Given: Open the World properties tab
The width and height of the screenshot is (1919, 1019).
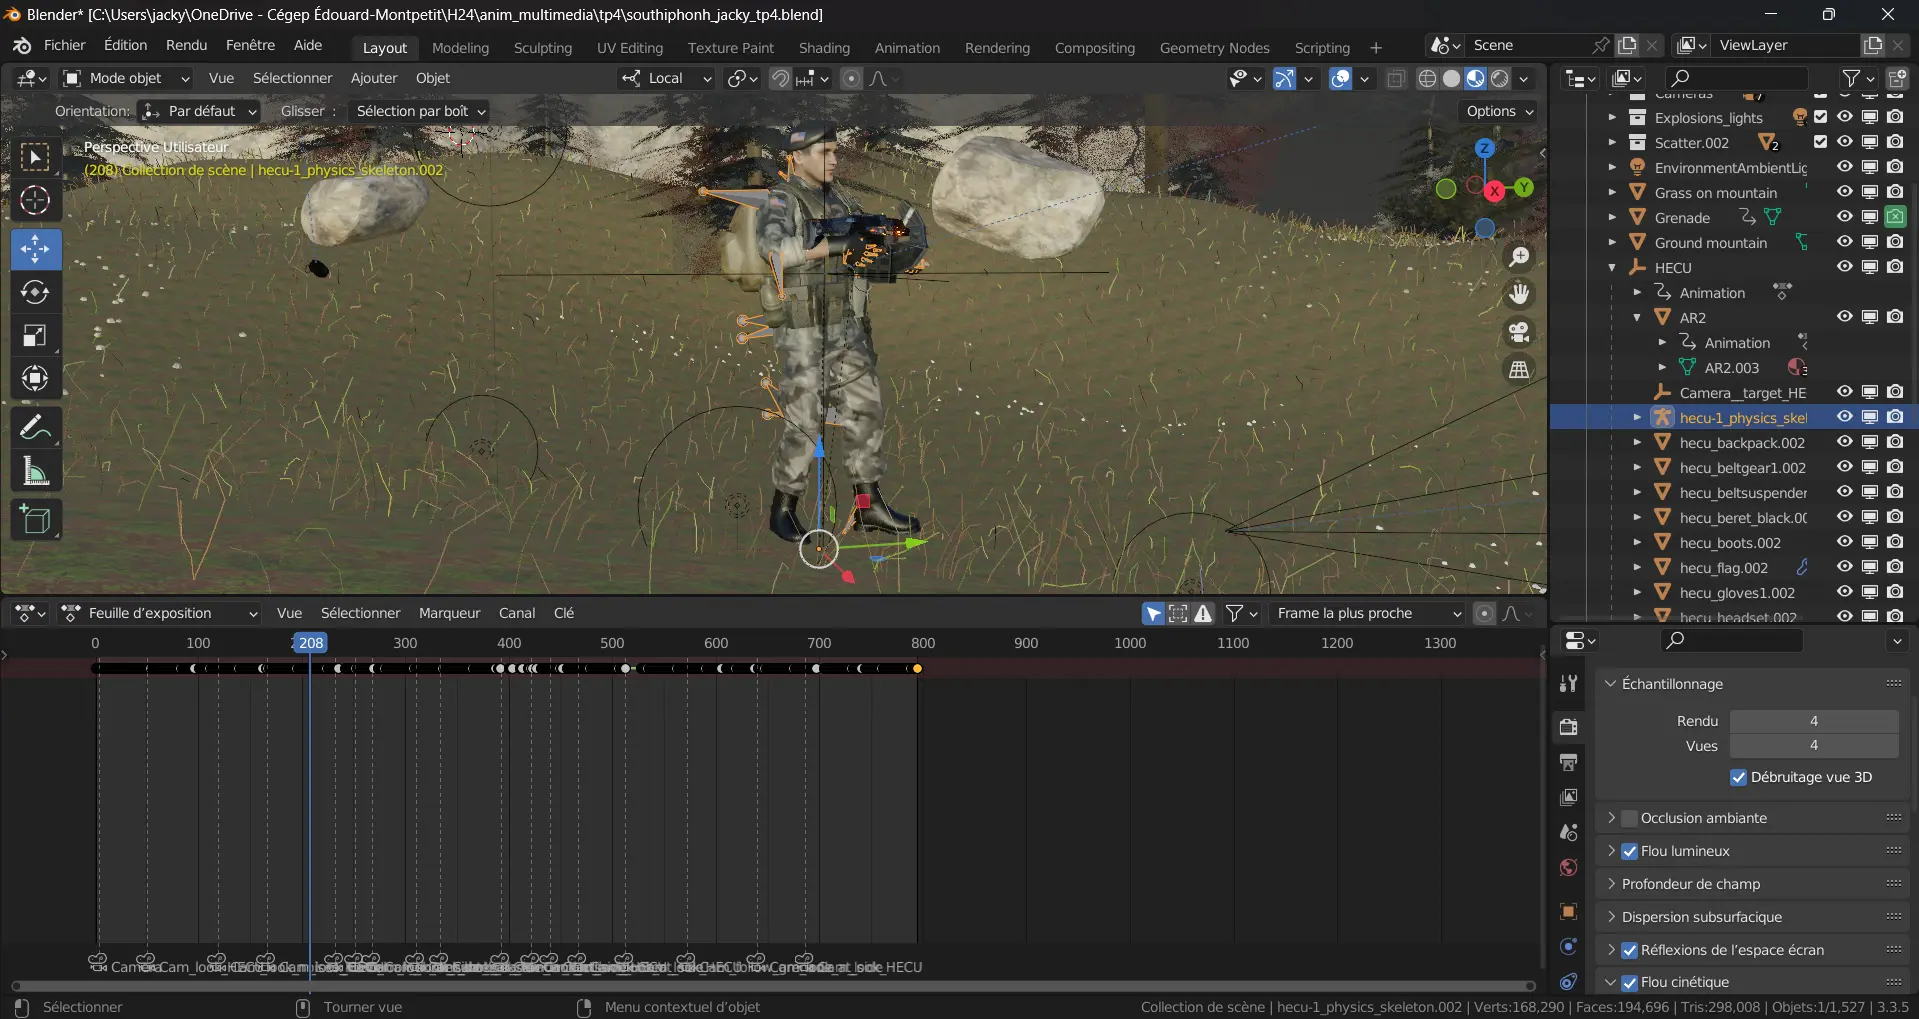Looking at the screenshot, I should pyautogui.click(x=1568, y=867).
